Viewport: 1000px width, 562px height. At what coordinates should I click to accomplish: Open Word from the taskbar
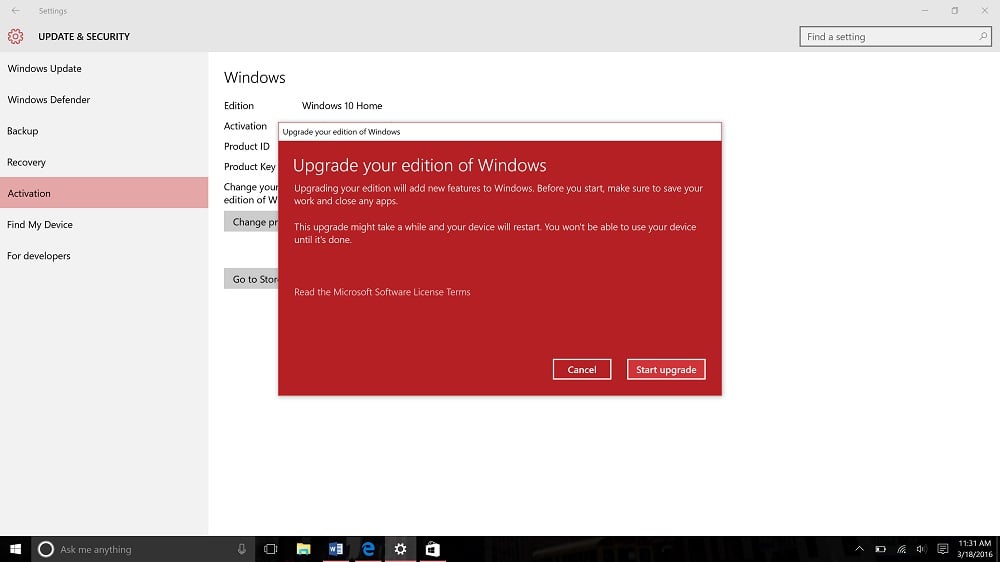pos(335,549)
